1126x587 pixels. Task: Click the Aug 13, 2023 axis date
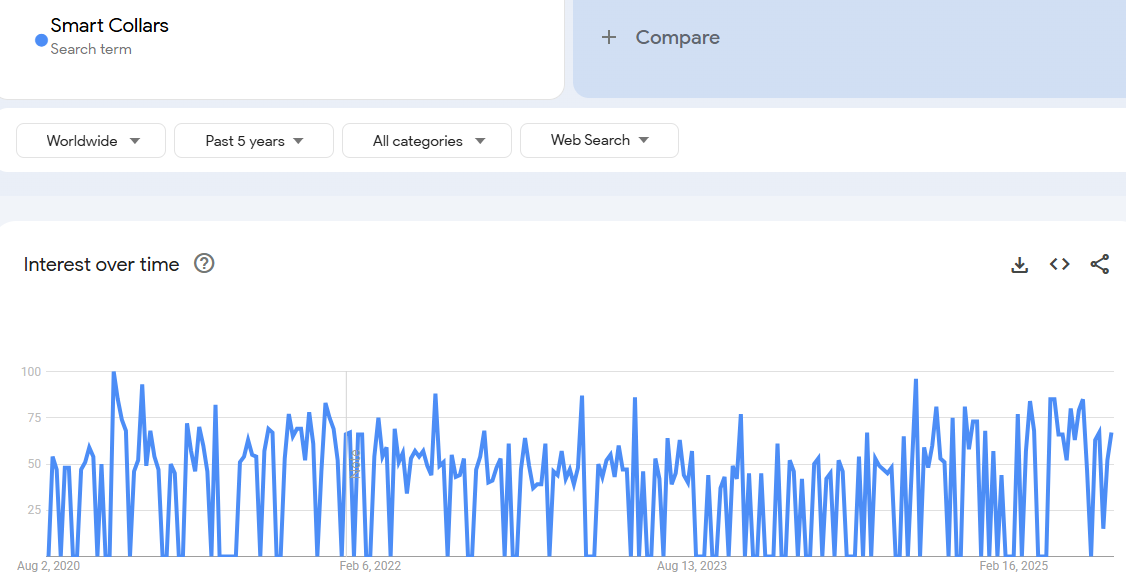[692, 566]
